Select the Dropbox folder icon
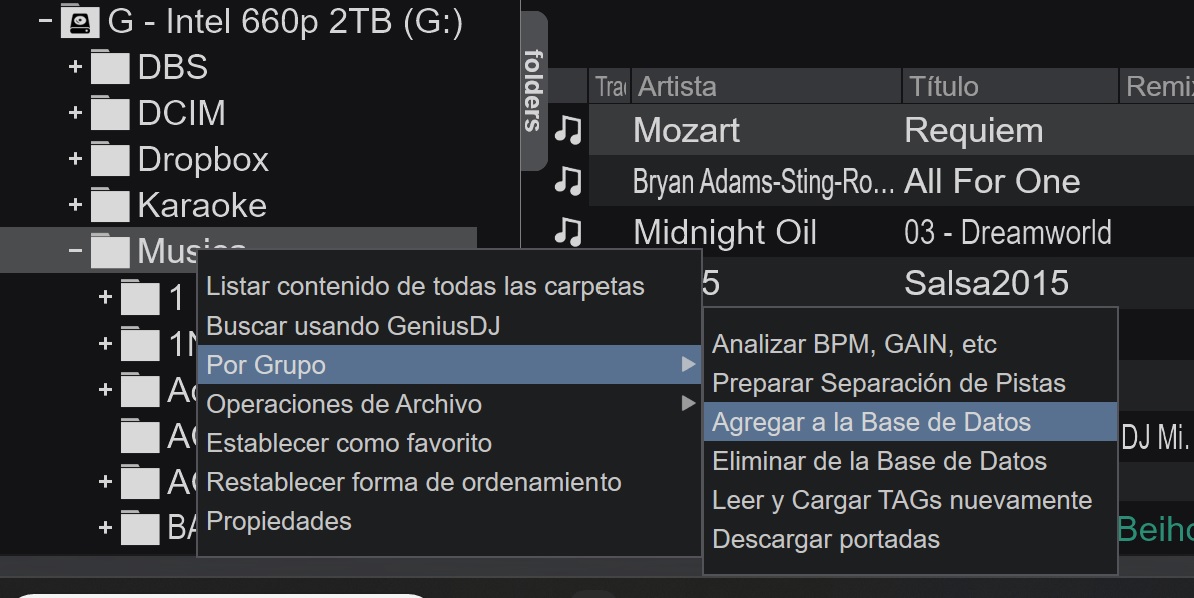 110,159
